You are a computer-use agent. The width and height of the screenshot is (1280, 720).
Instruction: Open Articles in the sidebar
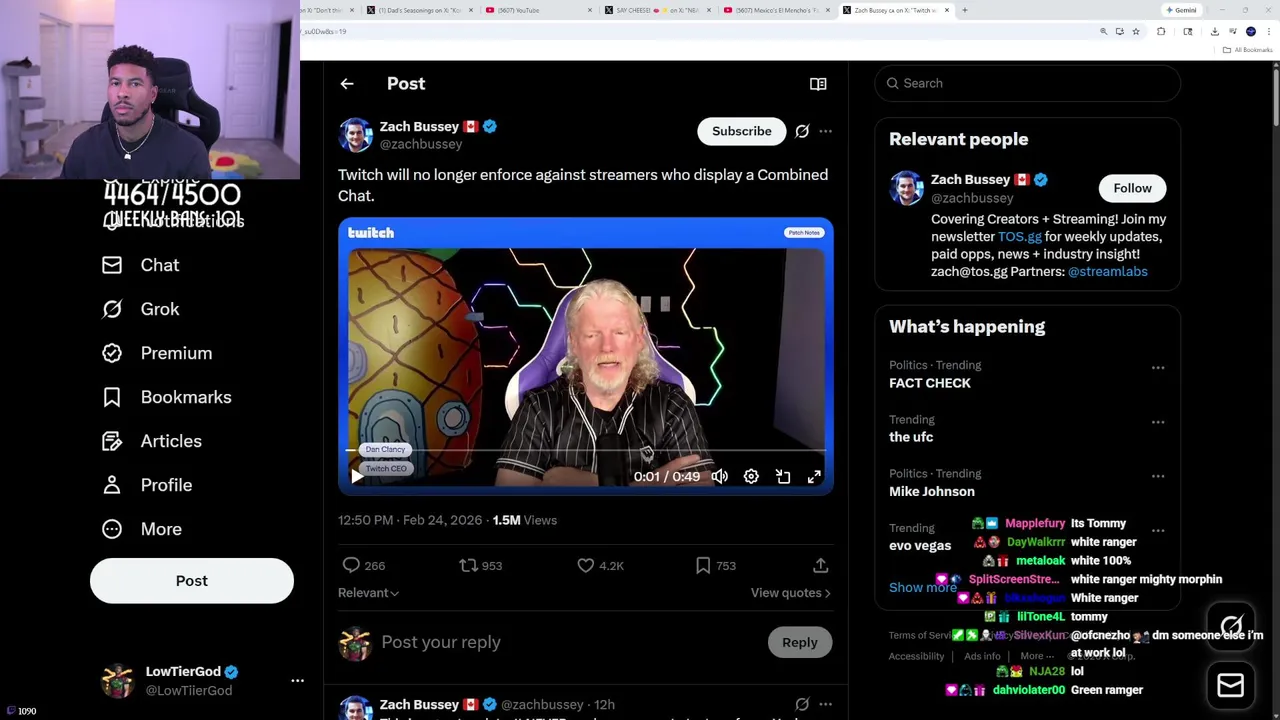pos(152,441)
